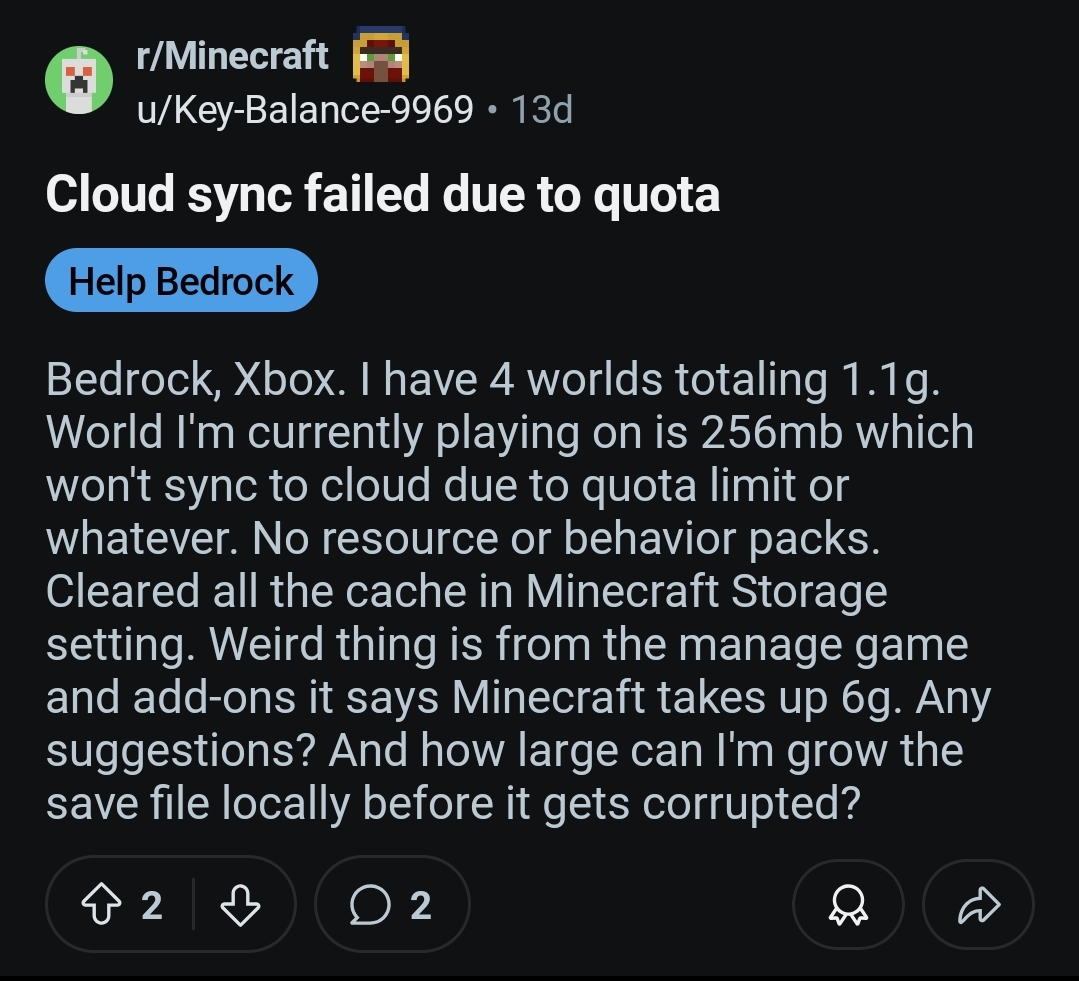The height and width of the screenshot is (981, 1079).
Task: Open the r/Minecraft community avatar
Action: (x=79, y=80)
